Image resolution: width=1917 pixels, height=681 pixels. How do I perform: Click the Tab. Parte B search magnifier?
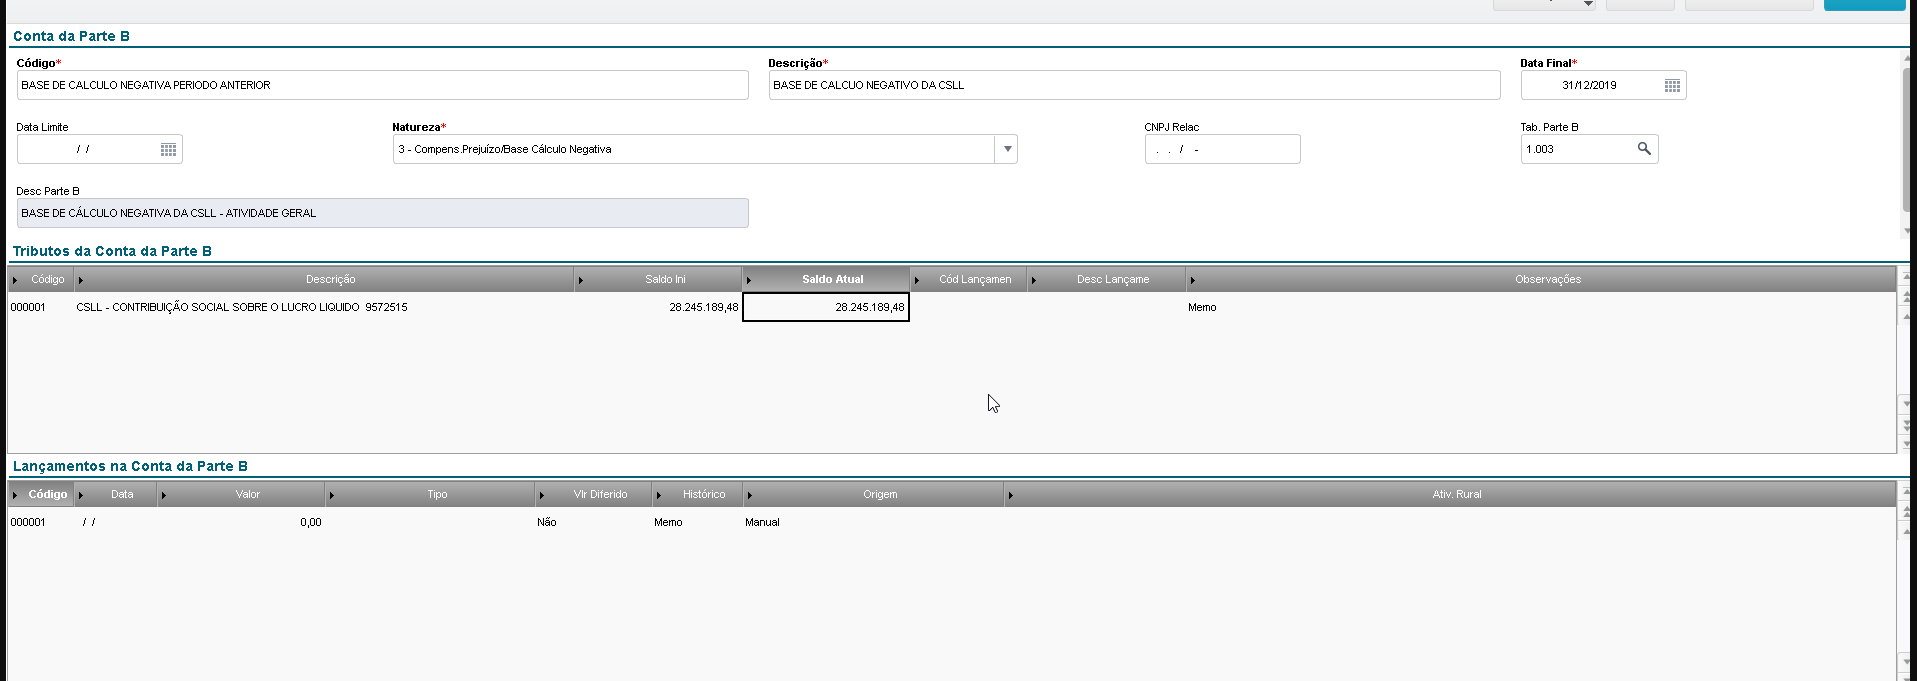[x=1644, y=149]
